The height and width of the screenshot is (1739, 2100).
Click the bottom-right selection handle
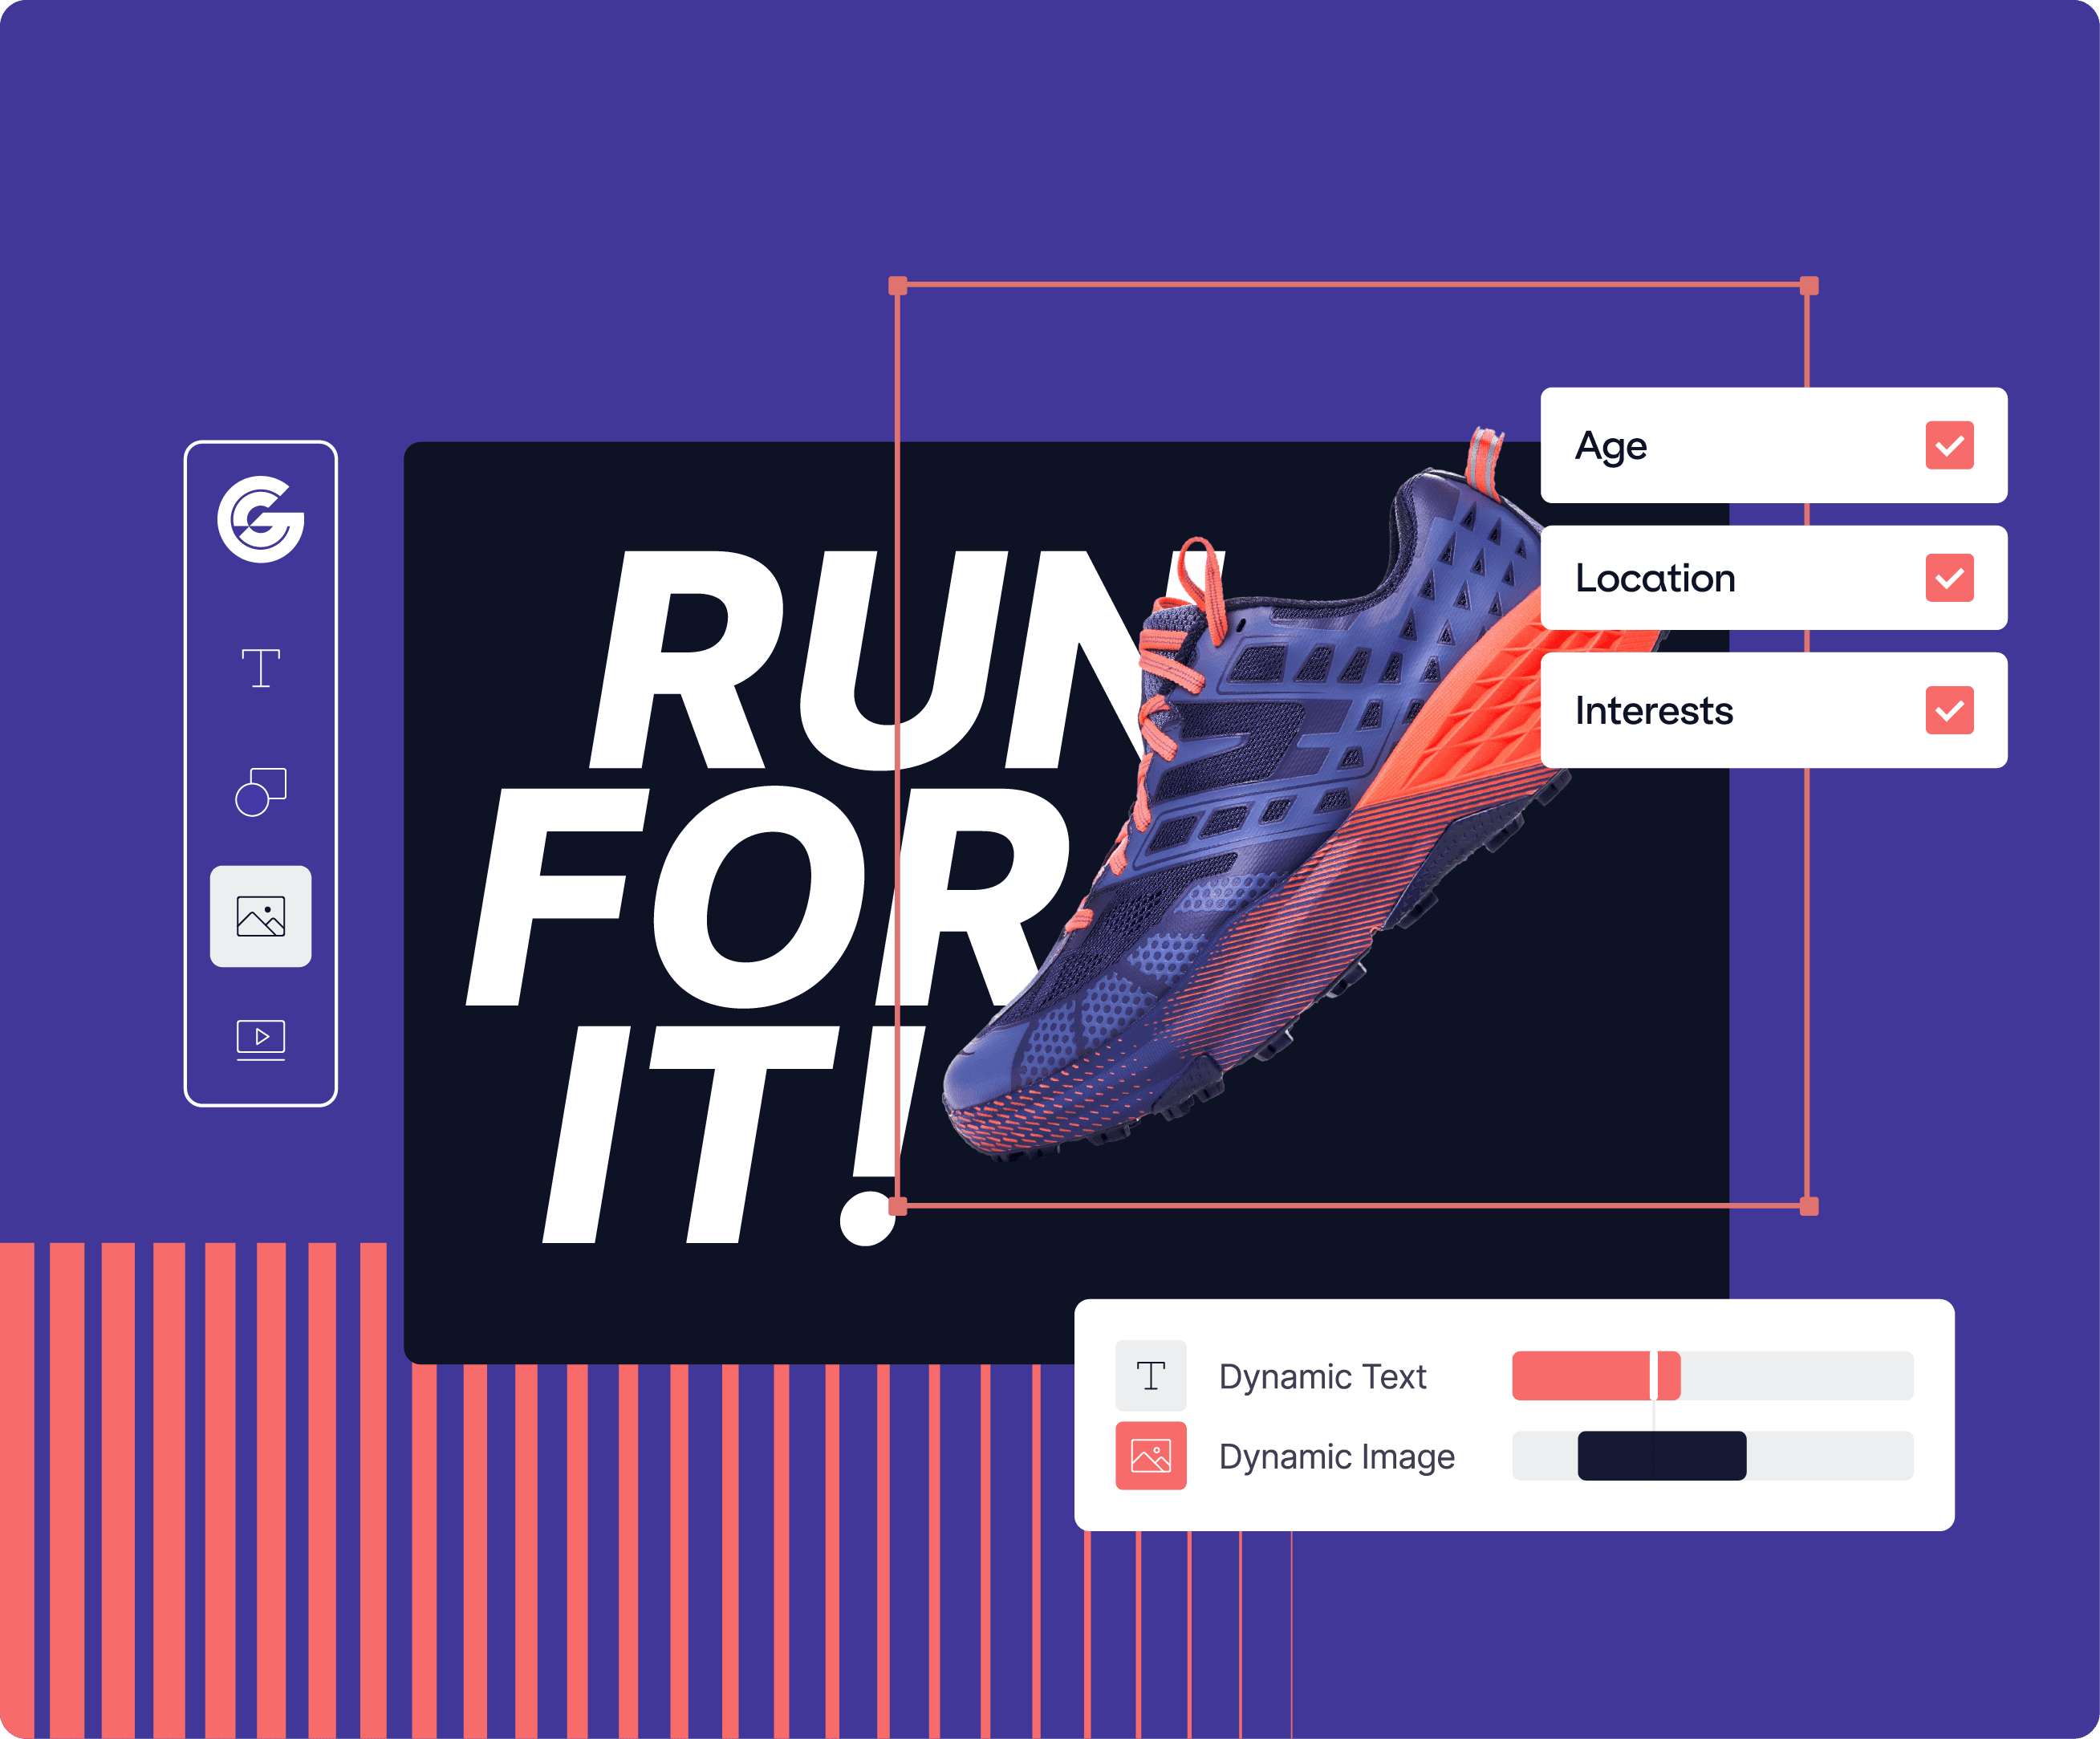pyautogui.click(x=1809, y=1206)
